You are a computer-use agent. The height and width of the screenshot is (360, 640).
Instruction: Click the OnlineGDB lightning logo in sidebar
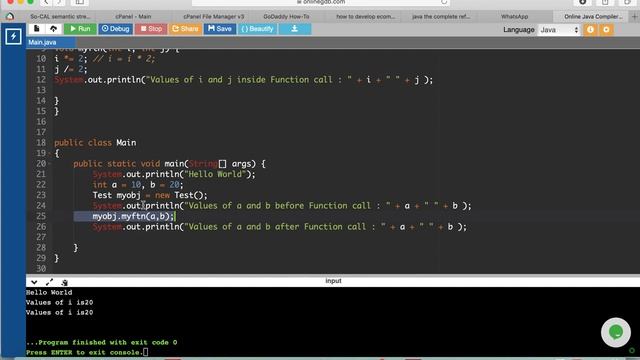[13, 37]
